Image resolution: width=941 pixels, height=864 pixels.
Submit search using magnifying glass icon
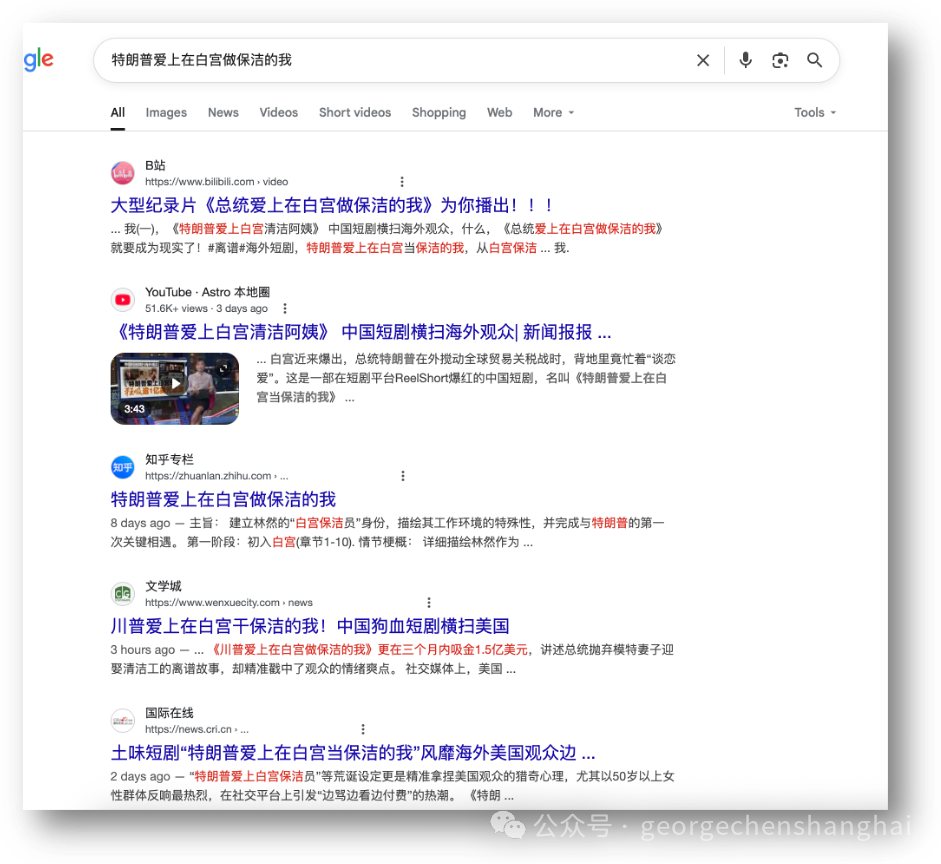click(x=814, y=60)
